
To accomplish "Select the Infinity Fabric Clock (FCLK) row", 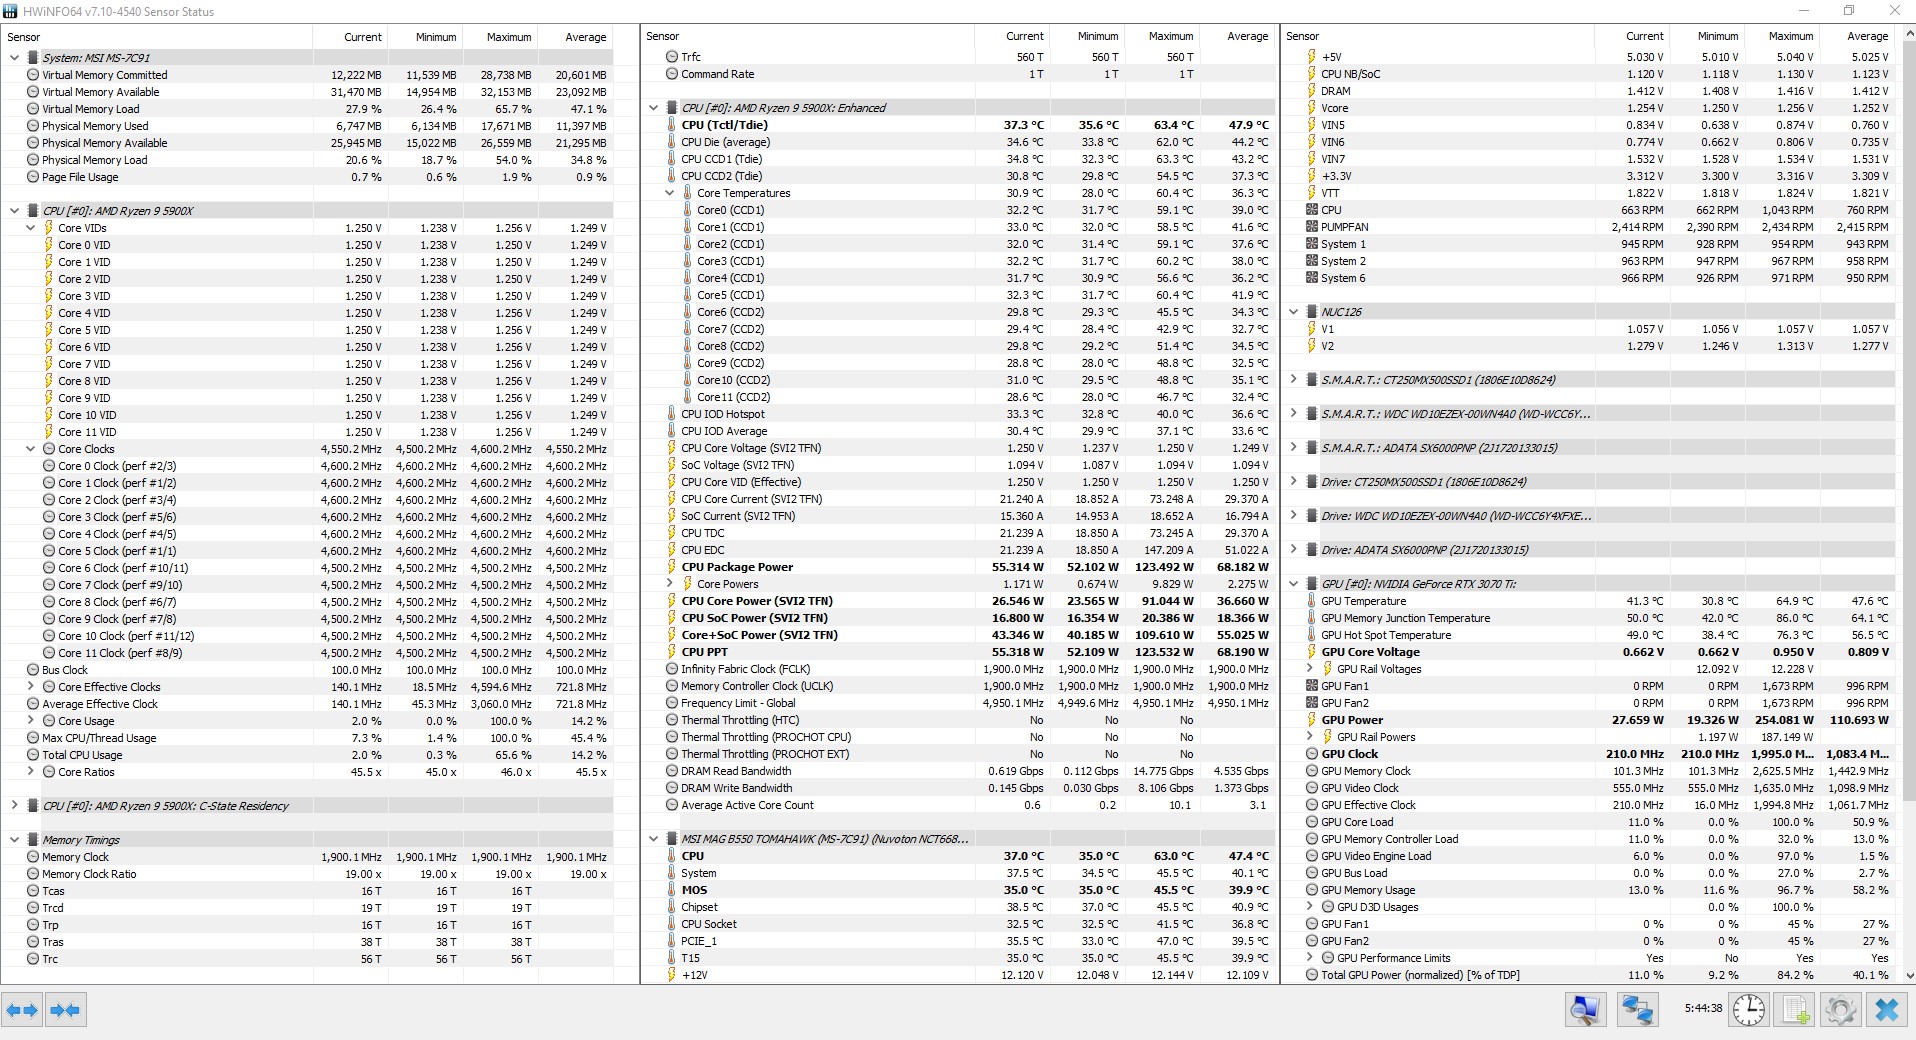I will tap(958, 669).
